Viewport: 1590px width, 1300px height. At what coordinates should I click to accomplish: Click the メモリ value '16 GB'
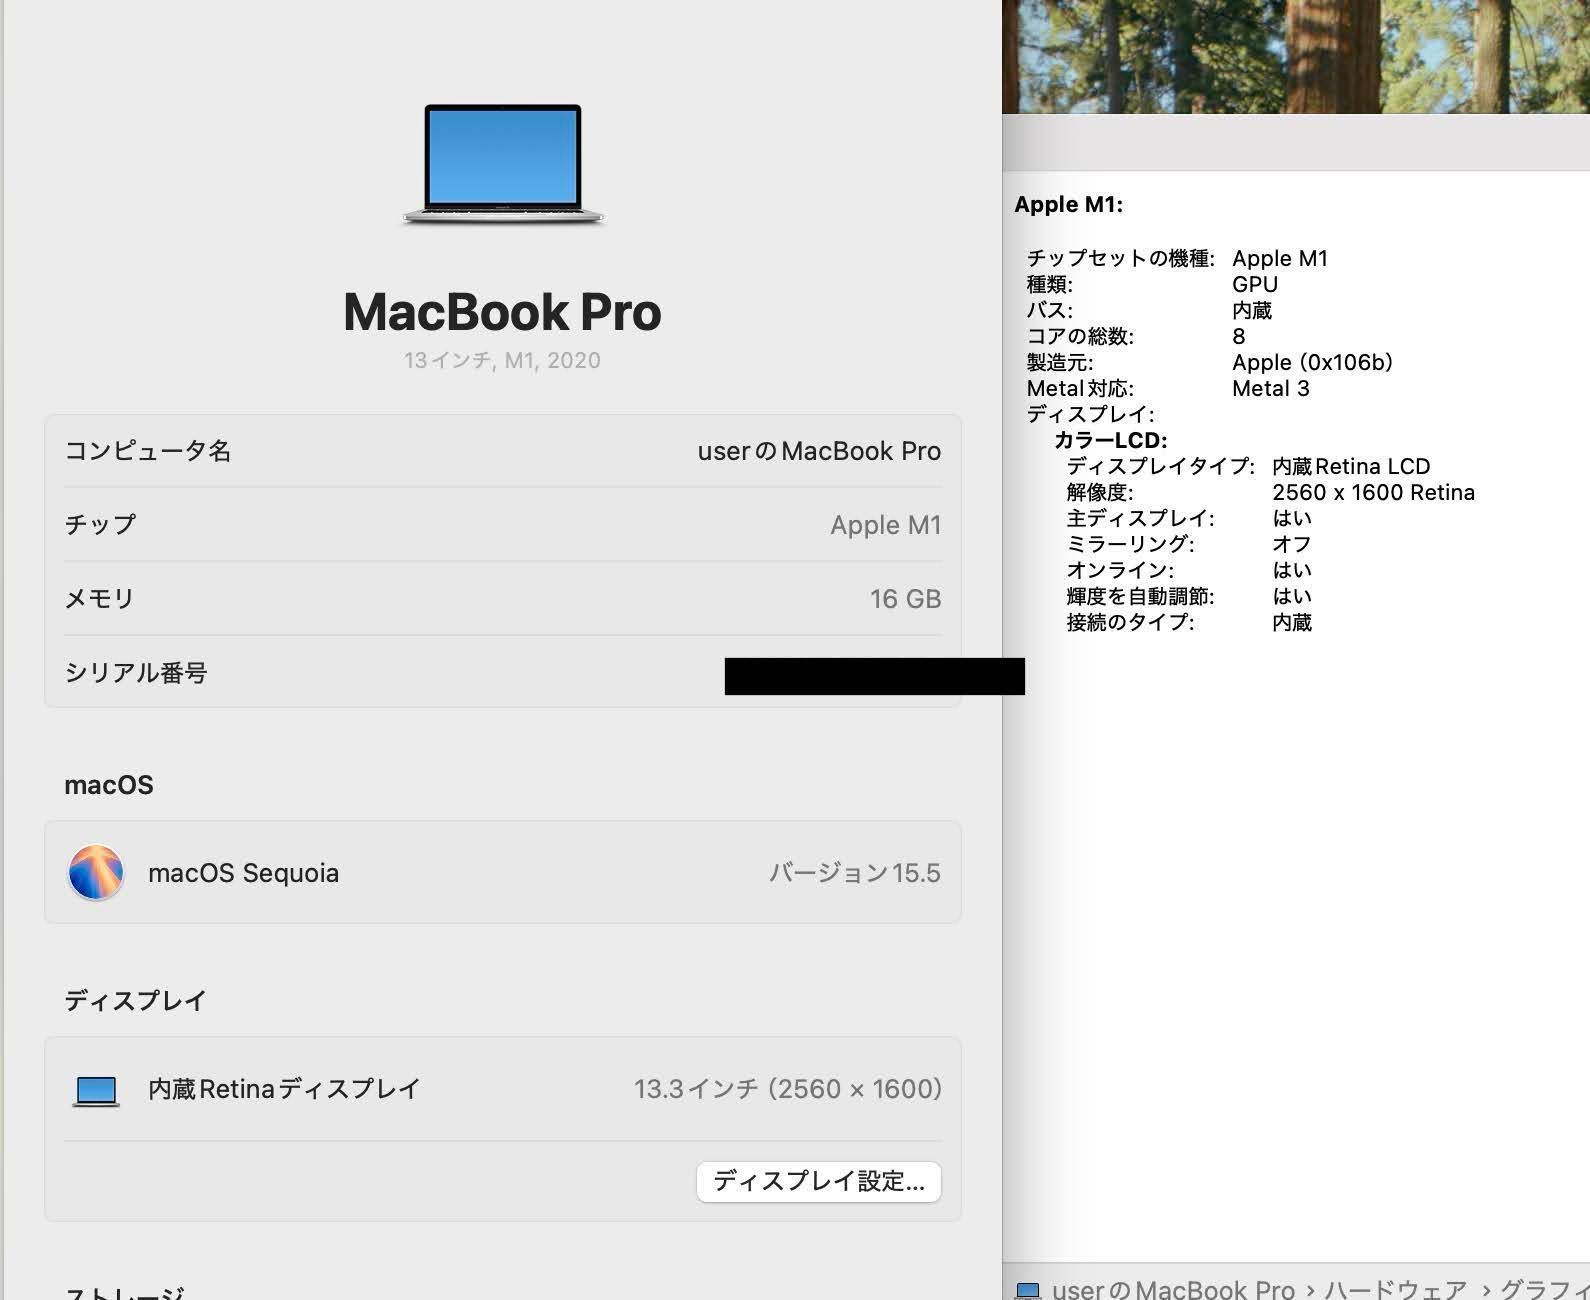905,599
